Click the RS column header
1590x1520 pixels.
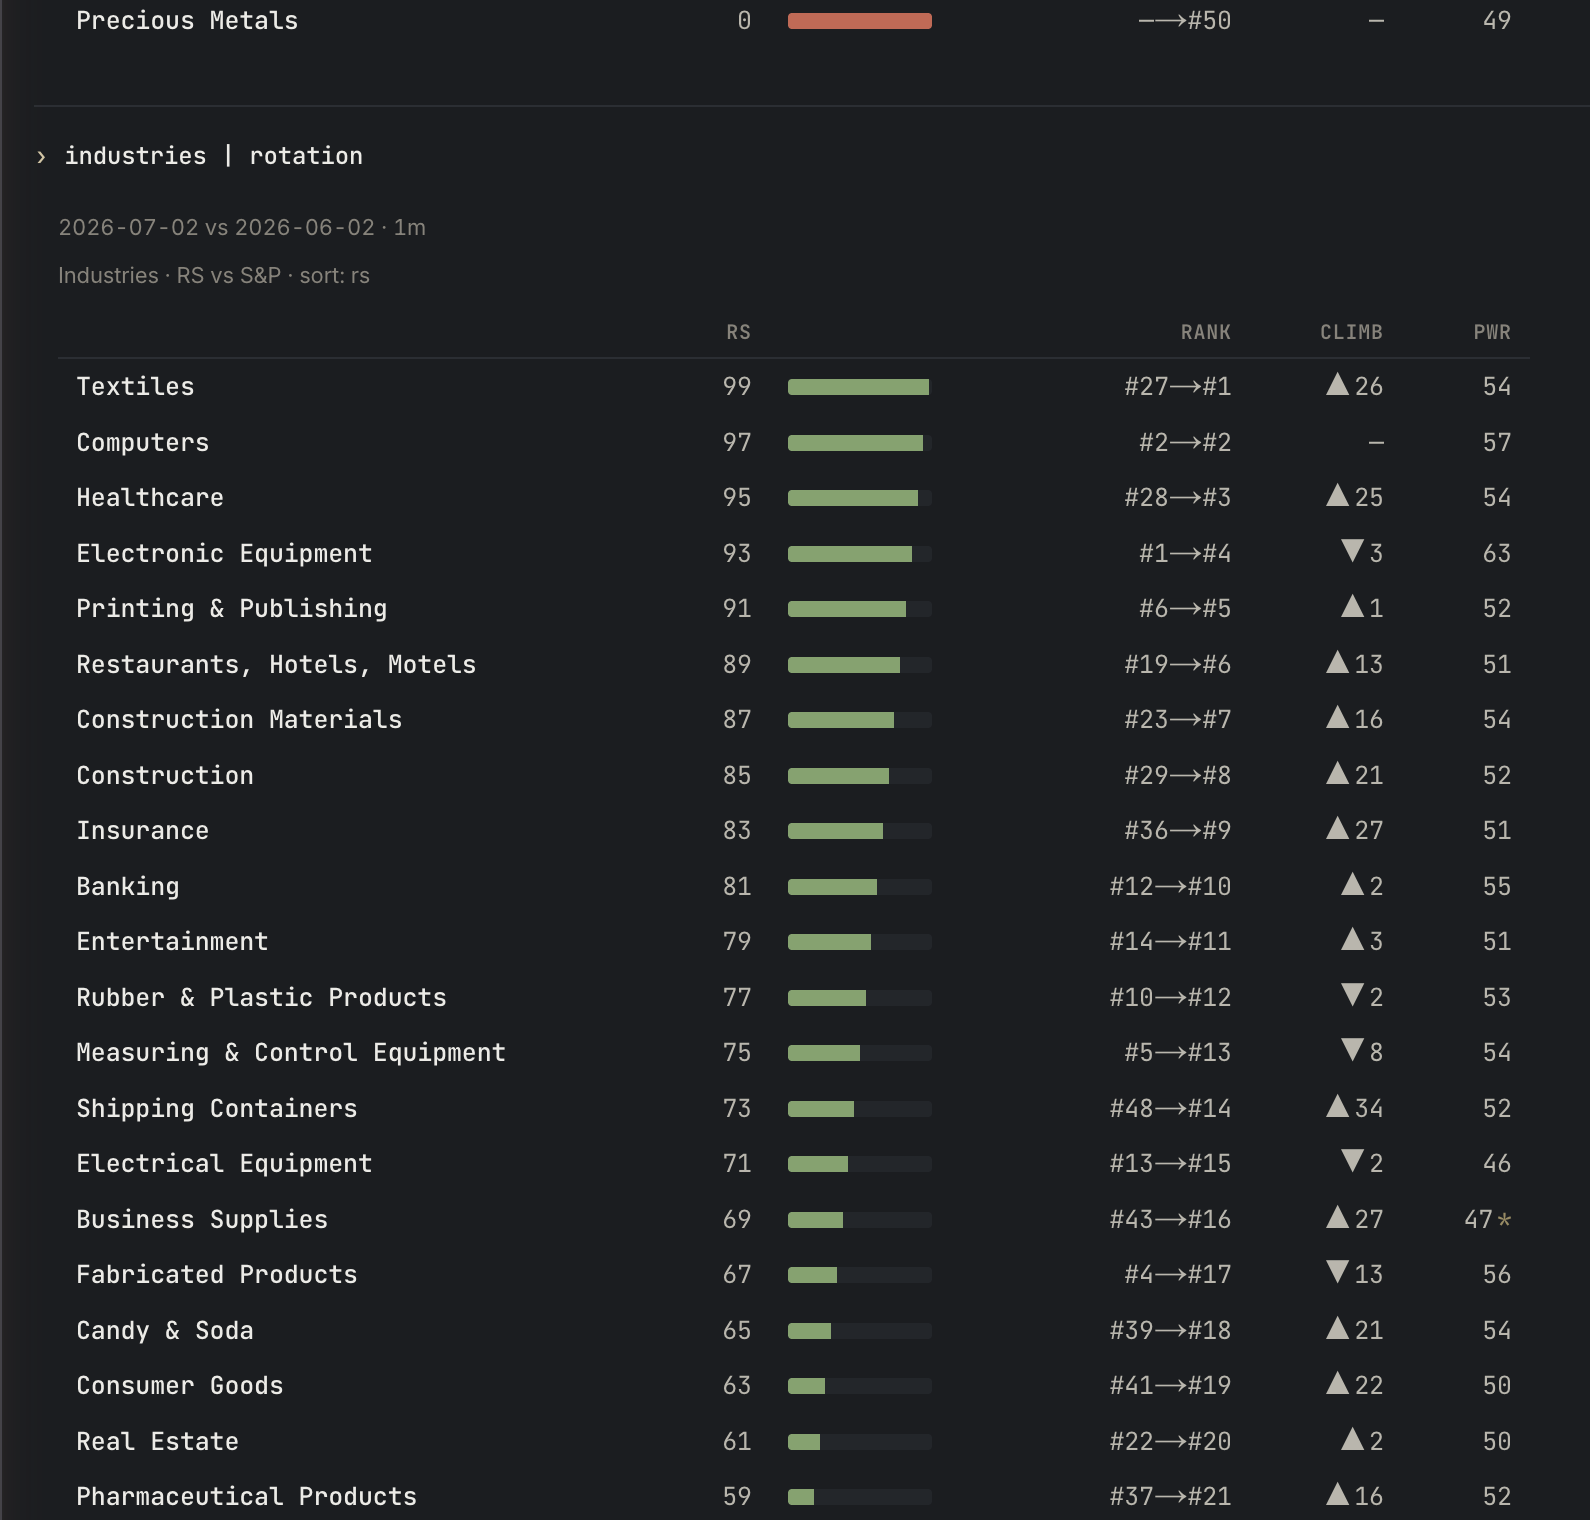click(x=738, y=332)
